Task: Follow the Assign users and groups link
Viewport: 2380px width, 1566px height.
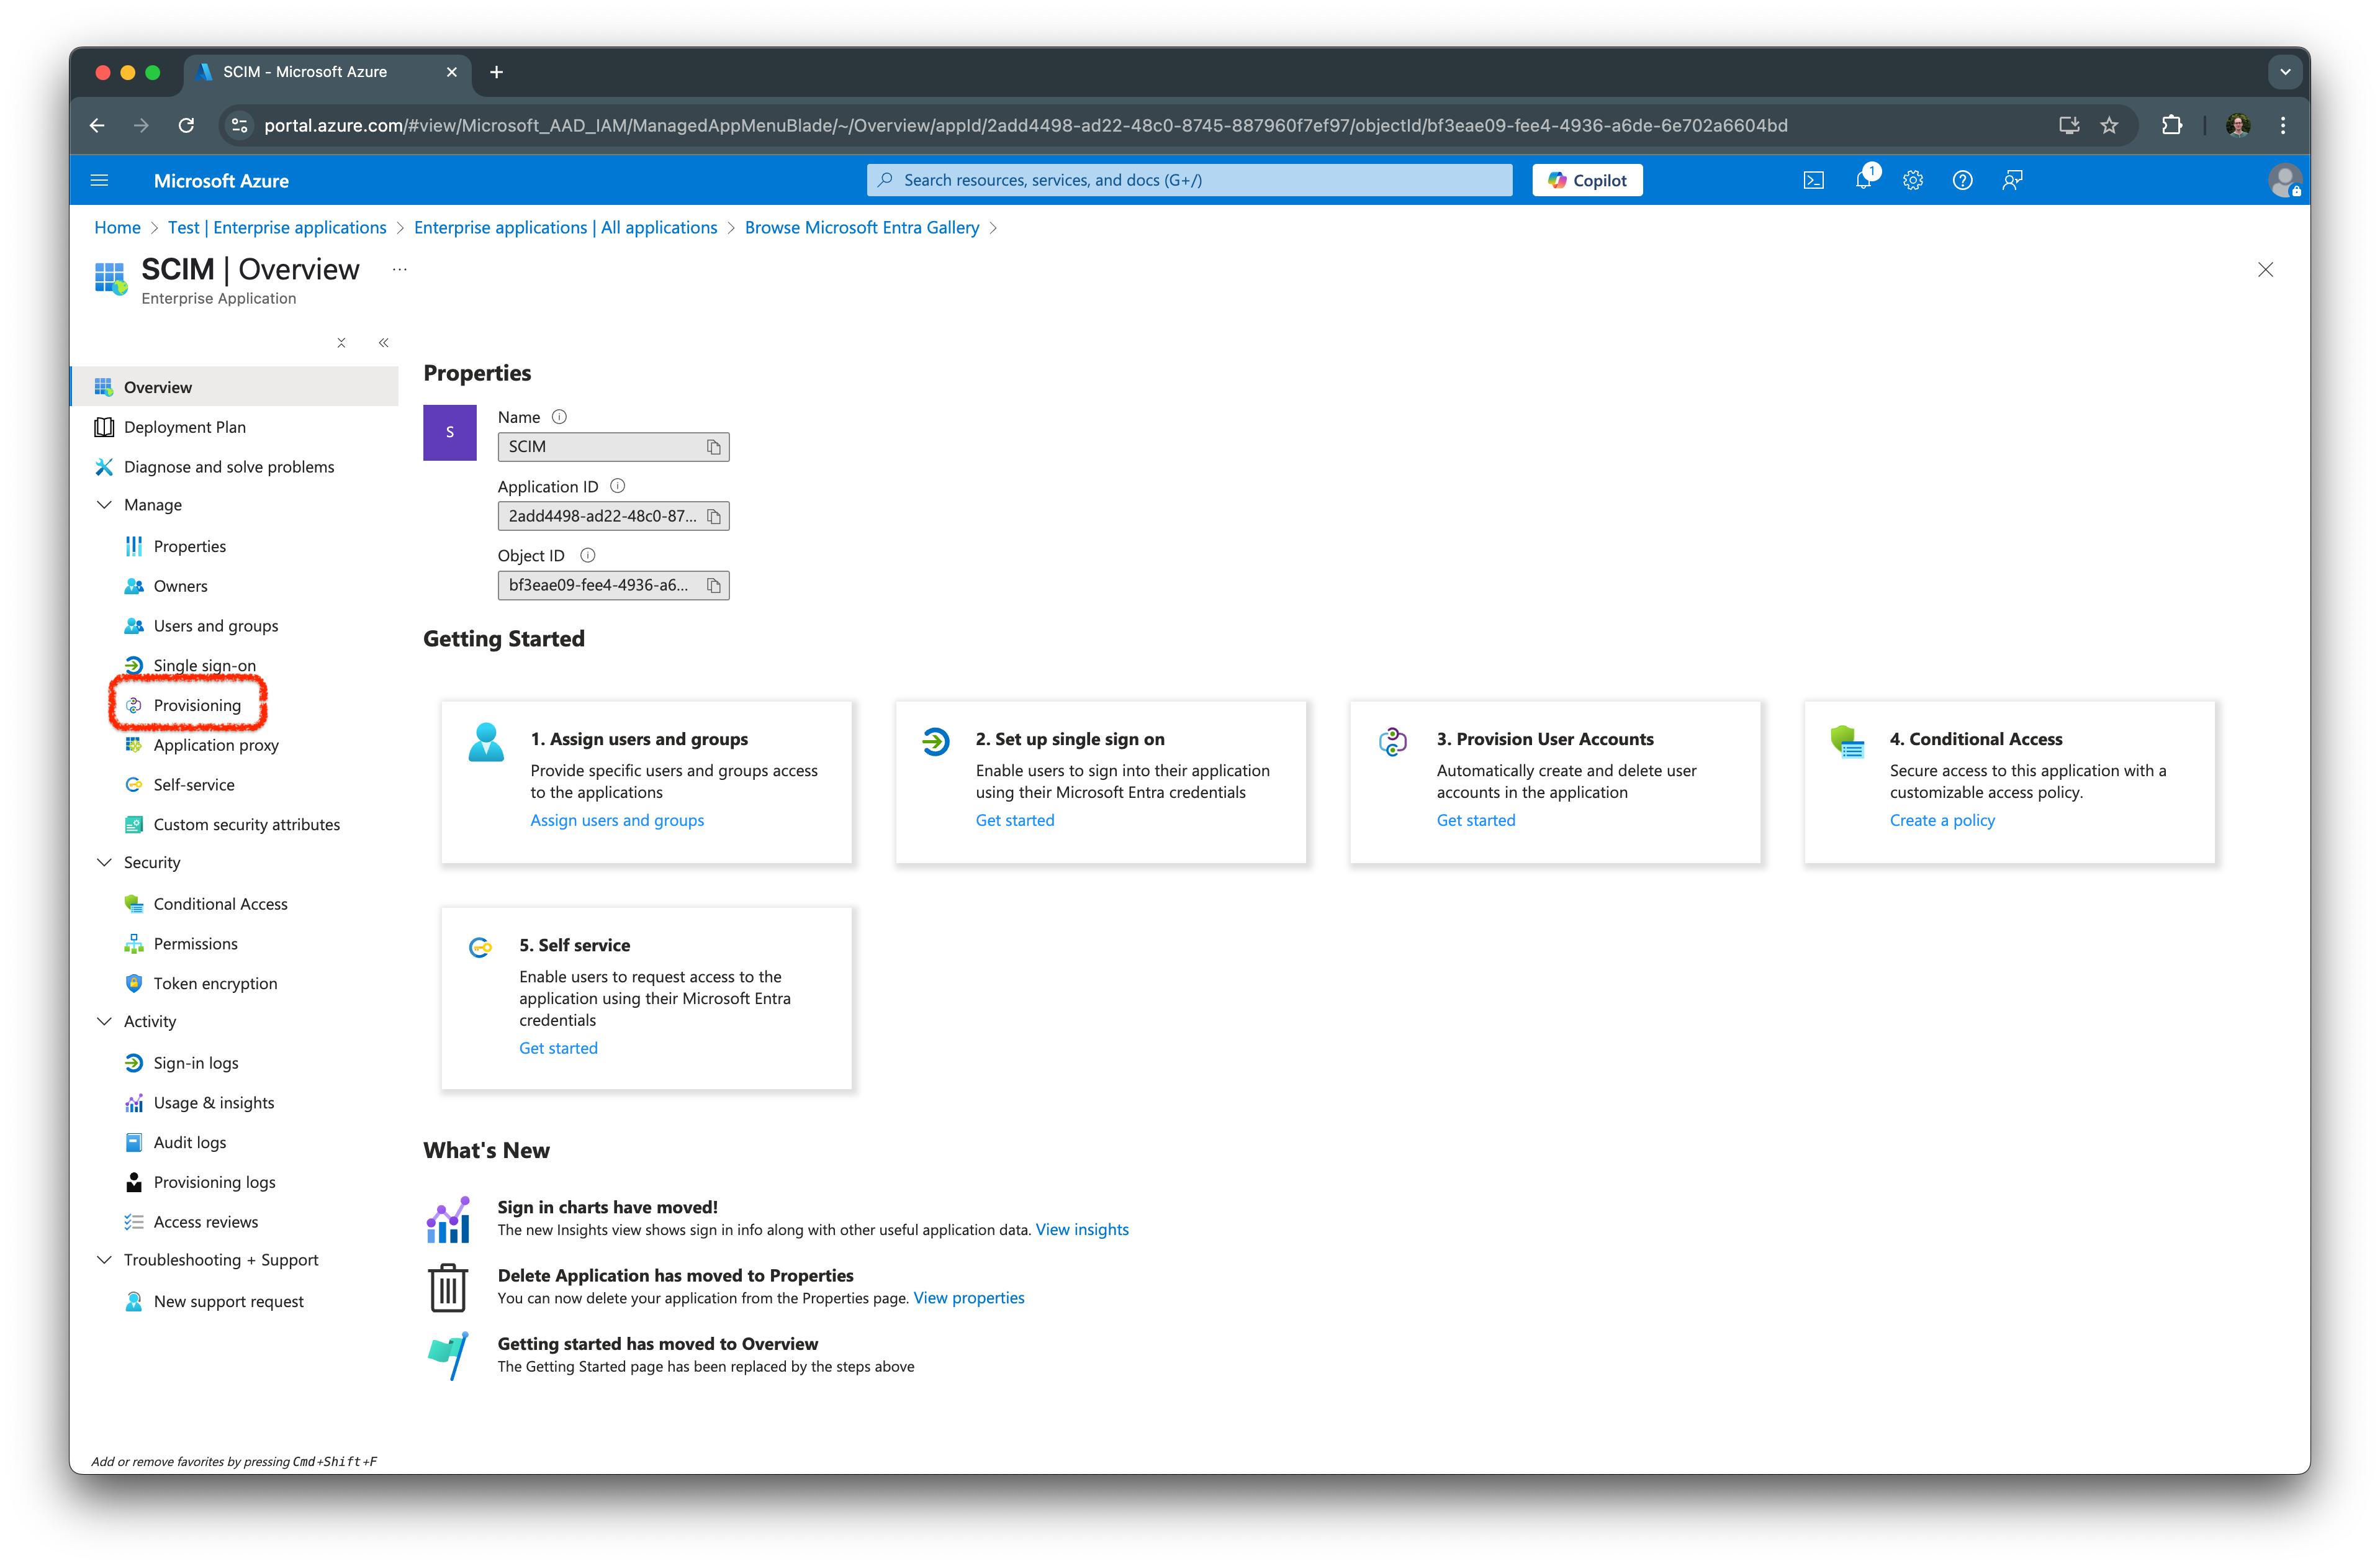Action: click(x=617, y=819)
